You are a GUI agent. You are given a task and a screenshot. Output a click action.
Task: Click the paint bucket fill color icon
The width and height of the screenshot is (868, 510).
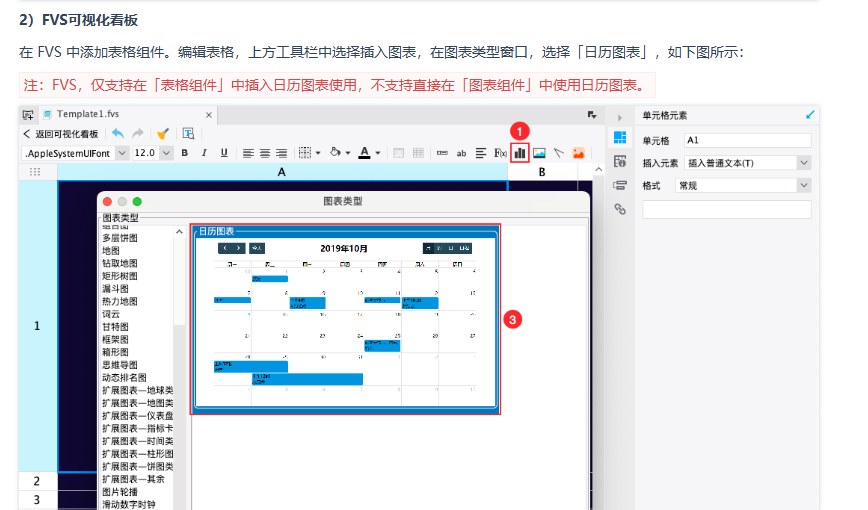coord(335,152)
